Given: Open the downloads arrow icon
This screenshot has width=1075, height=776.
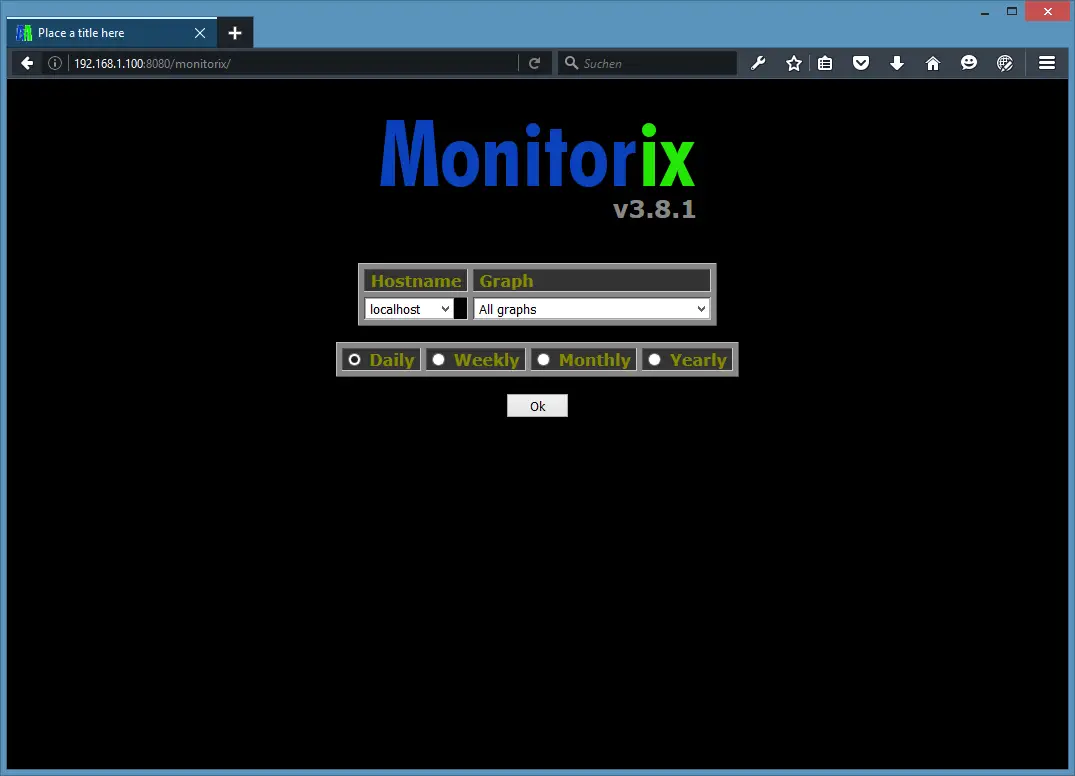Looking at the screenshot, I should pos(897,63).
